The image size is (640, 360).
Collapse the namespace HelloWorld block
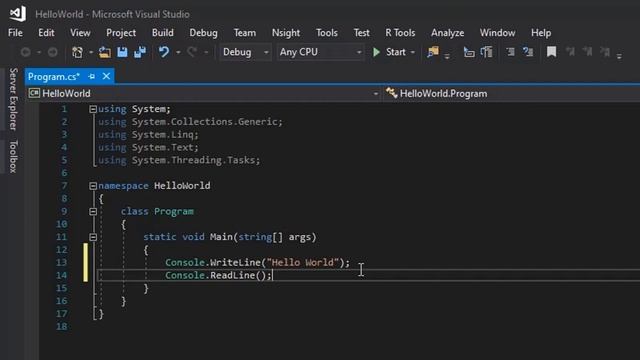(93, 186)
